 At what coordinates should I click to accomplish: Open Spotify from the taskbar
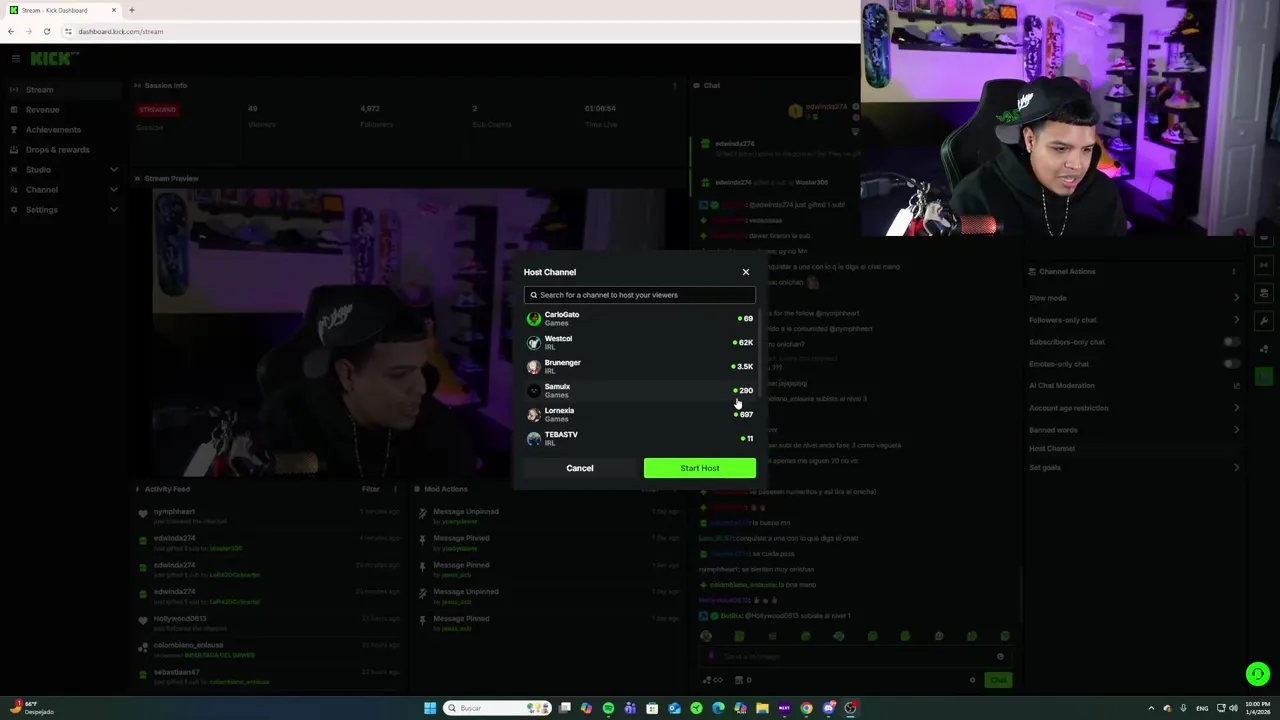pyautogui.click(x=608, y=708)
